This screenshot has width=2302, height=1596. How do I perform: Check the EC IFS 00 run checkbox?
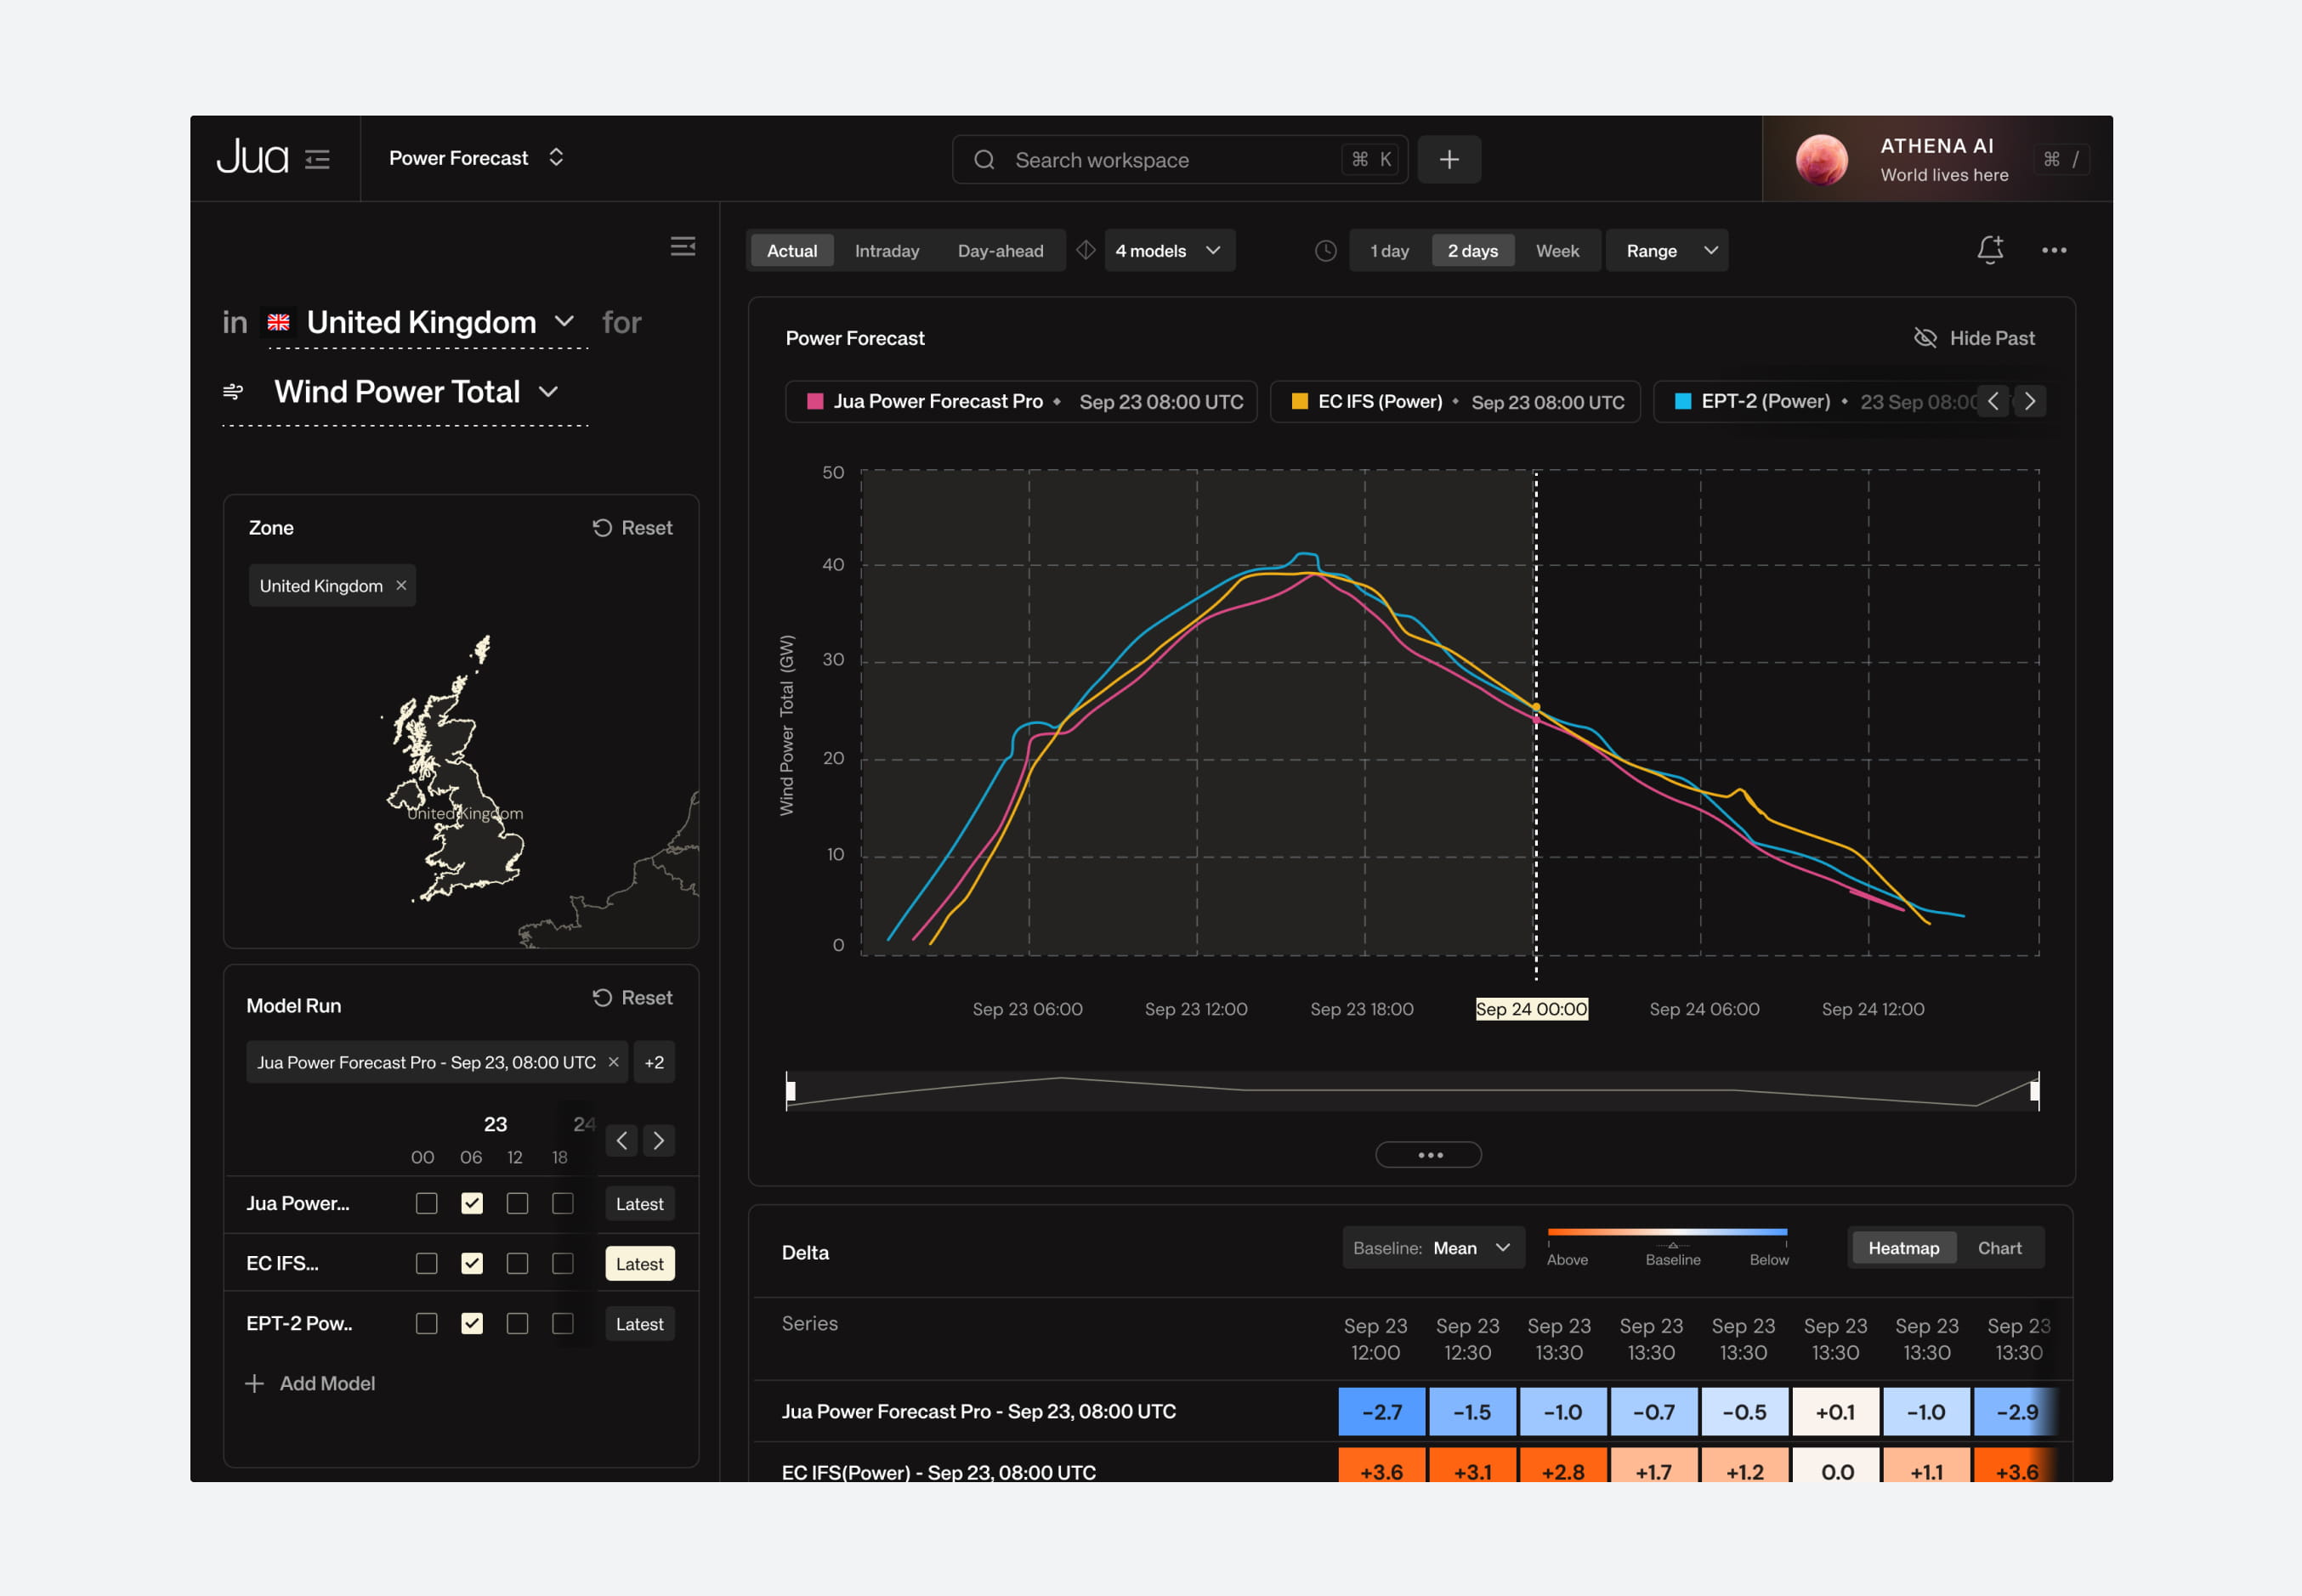(427, 1264)
